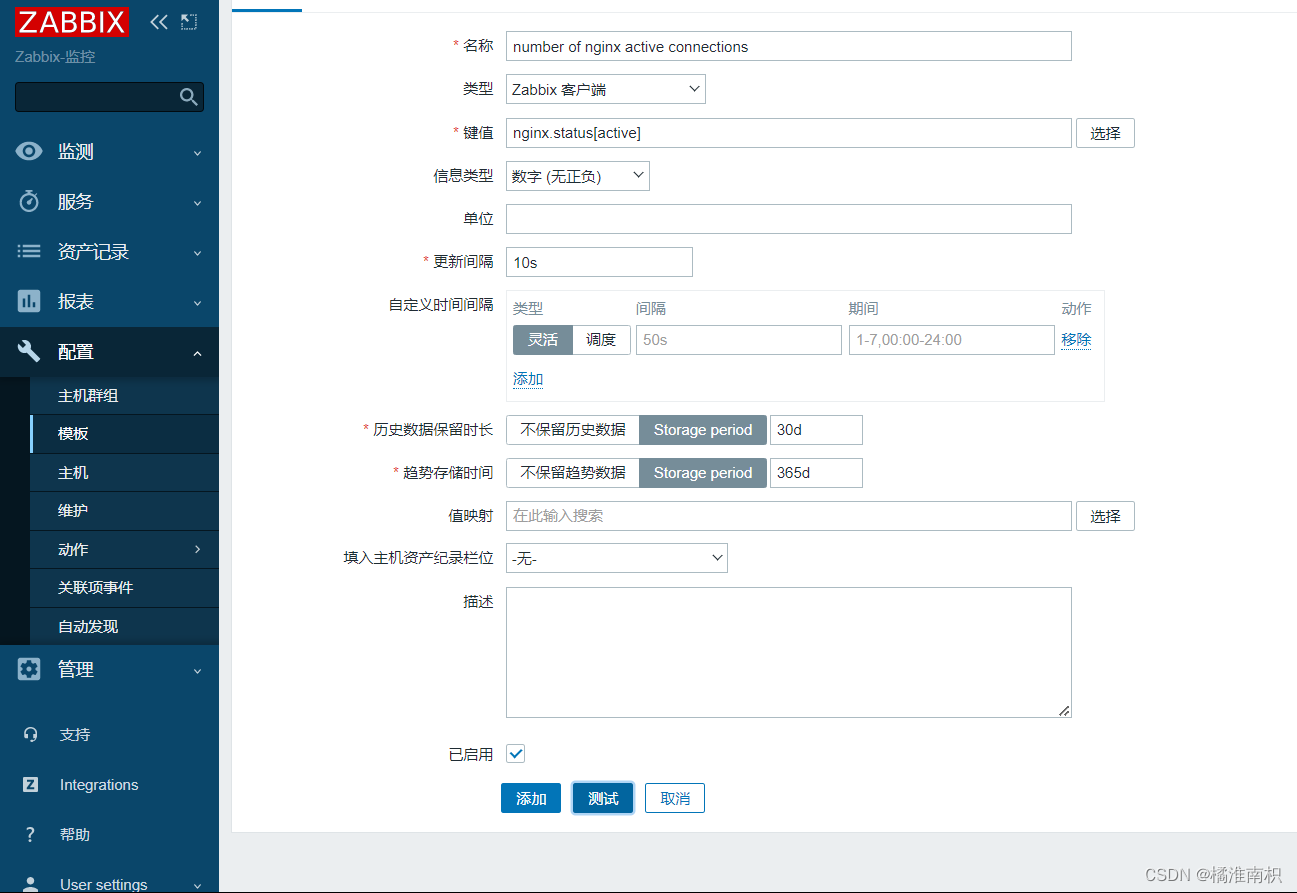Click the trend period 365d field
The width and height of the screenshot is (1297, 893).
(x=816, y=473)
